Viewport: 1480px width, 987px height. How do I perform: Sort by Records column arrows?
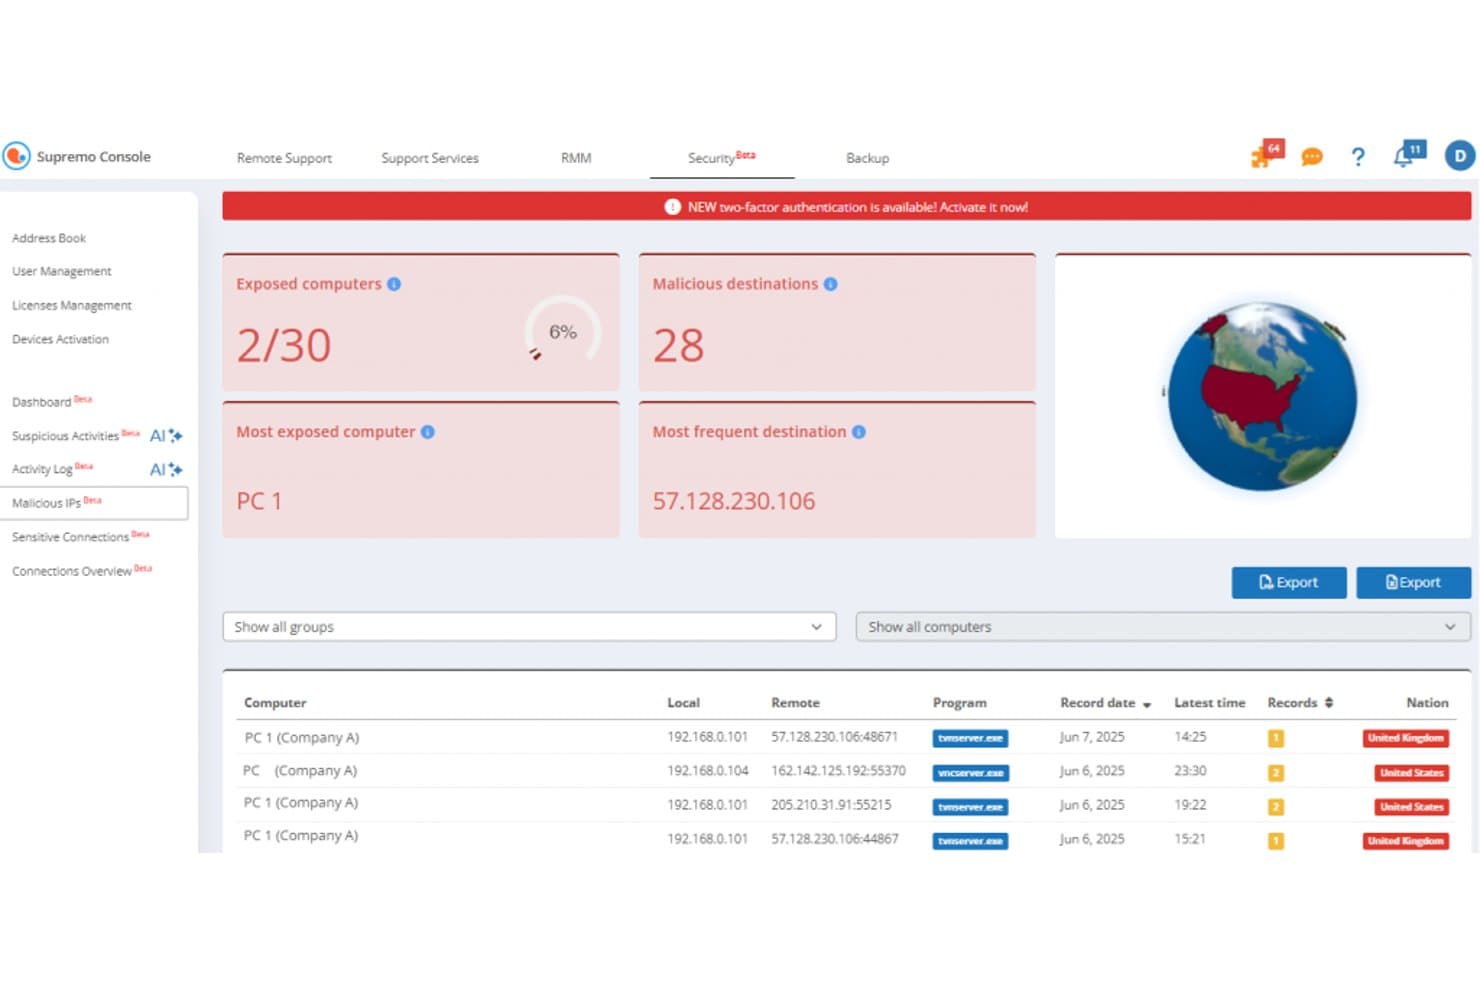[x=1329, y=703]
